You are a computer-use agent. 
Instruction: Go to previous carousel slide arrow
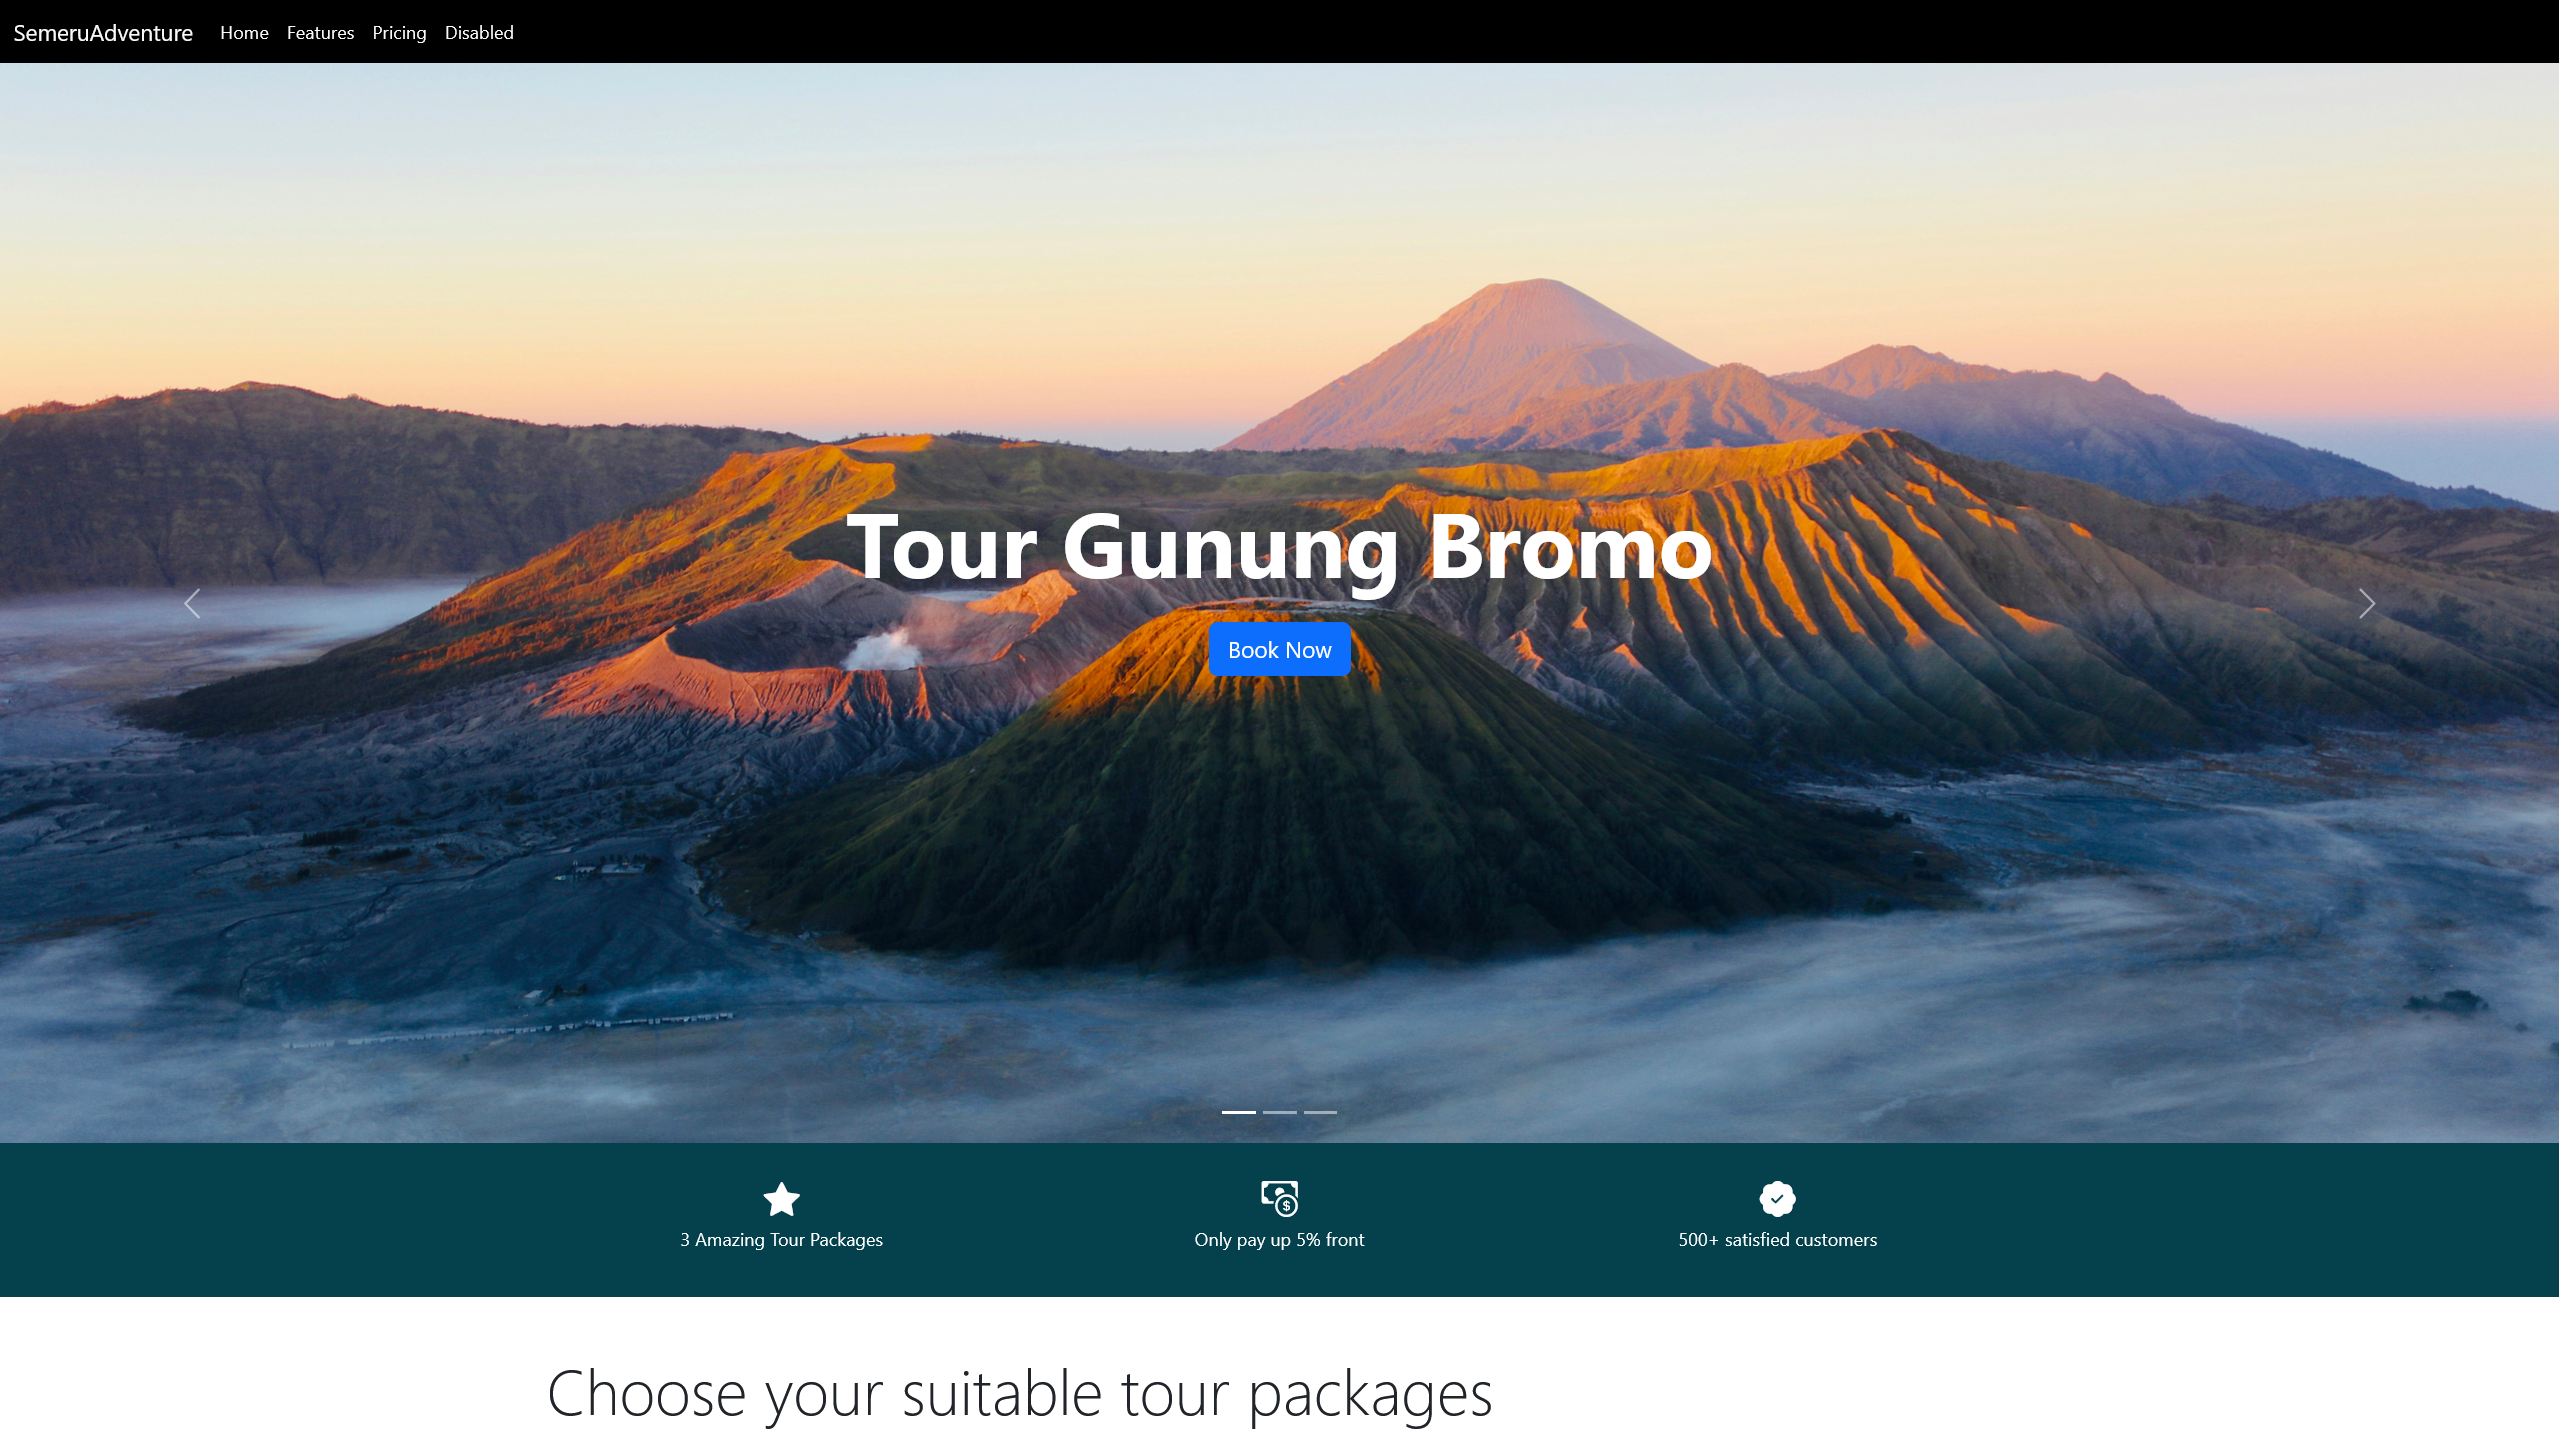tap(192, 603)
